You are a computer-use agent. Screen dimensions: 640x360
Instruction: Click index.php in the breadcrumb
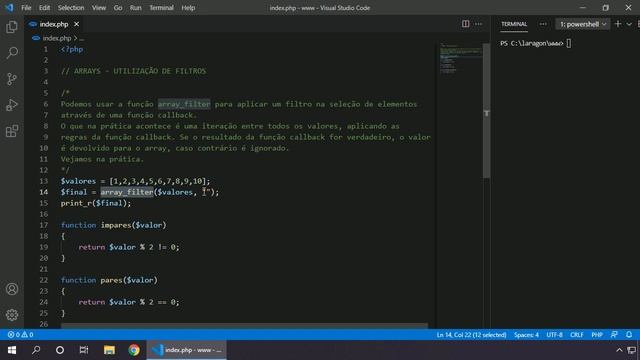(x=57, y=38)
